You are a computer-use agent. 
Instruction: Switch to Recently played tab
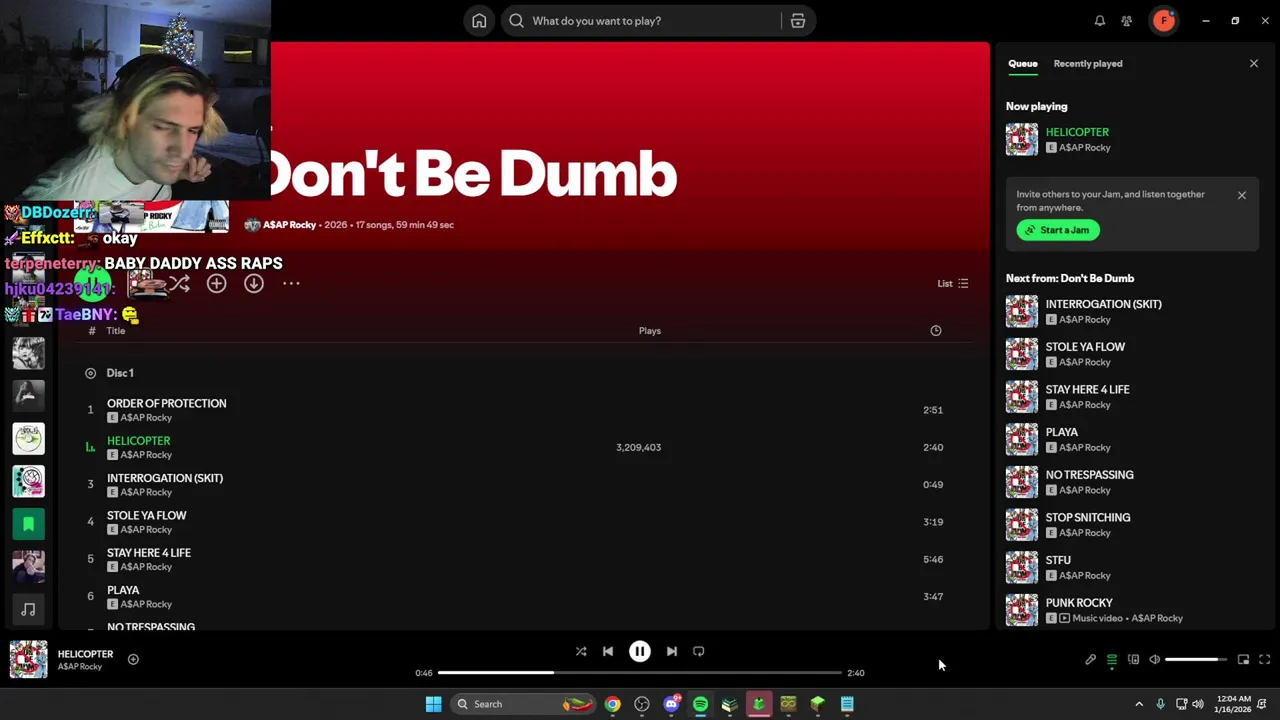1087,63
